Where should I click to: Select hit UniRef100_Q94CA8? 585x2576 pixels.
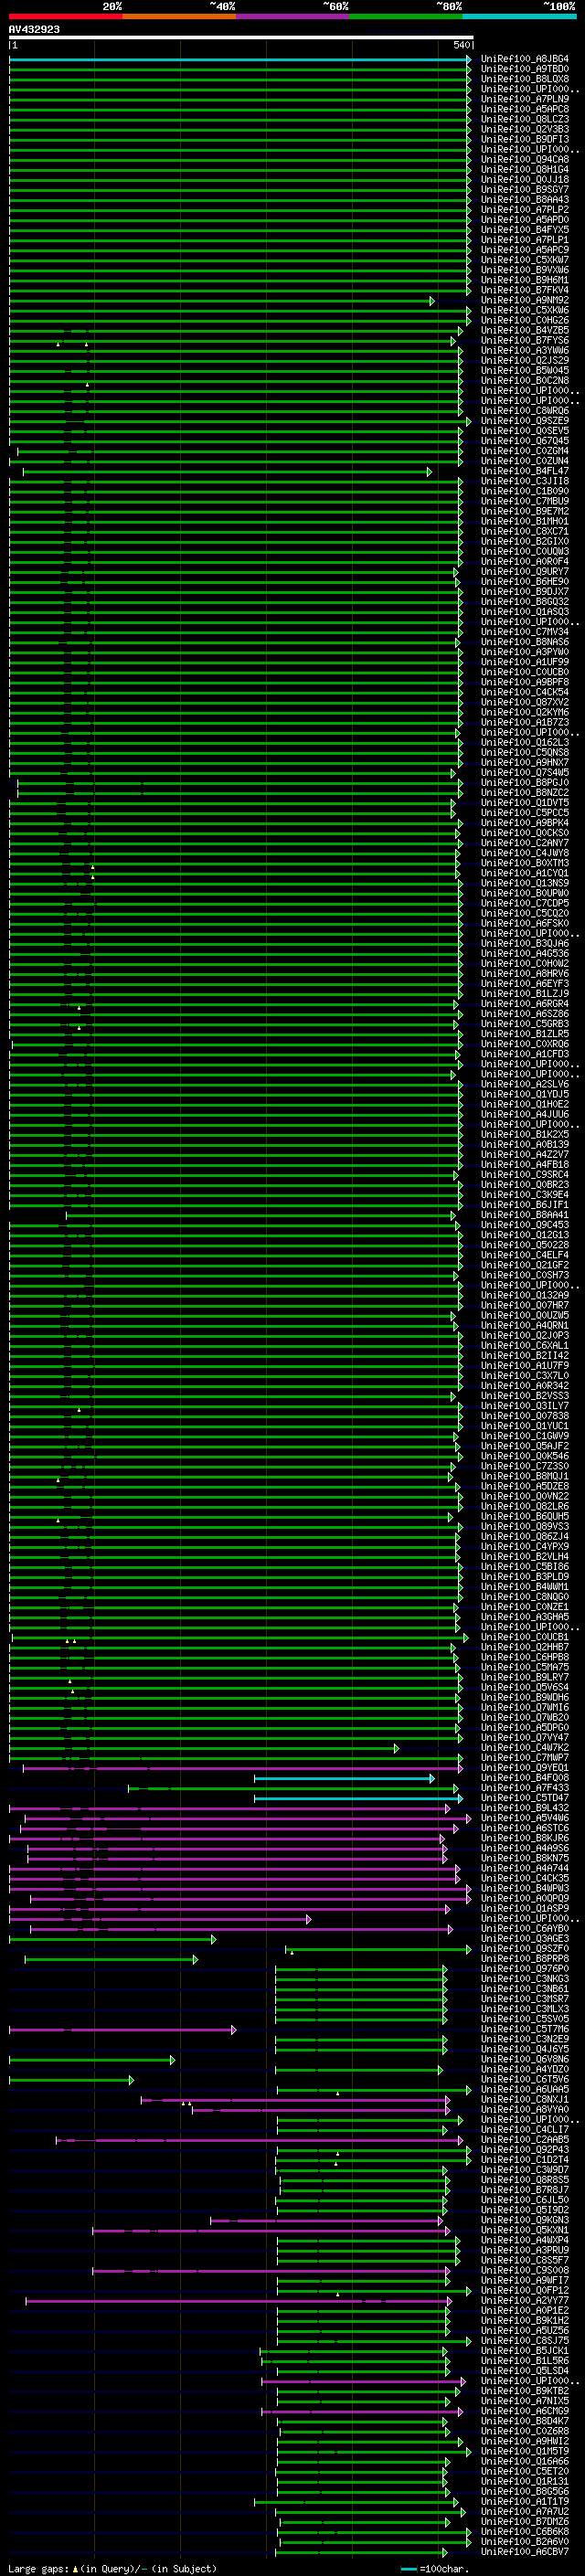(x=525, y=159)
